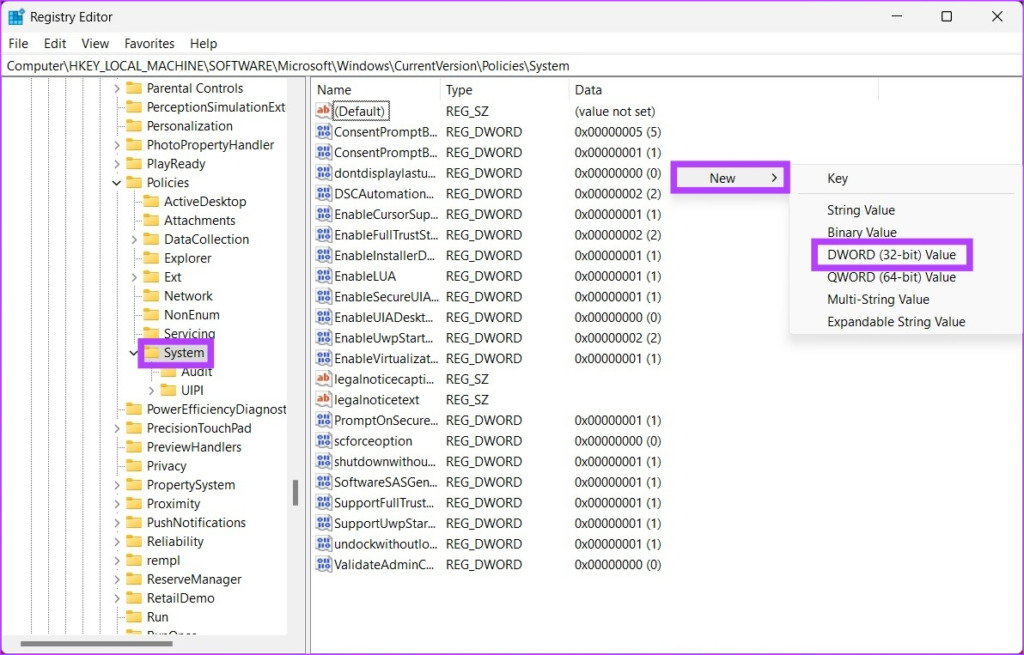Open the Help menu
Viewport: 1024px width, 655px height.
coord(204,43)
